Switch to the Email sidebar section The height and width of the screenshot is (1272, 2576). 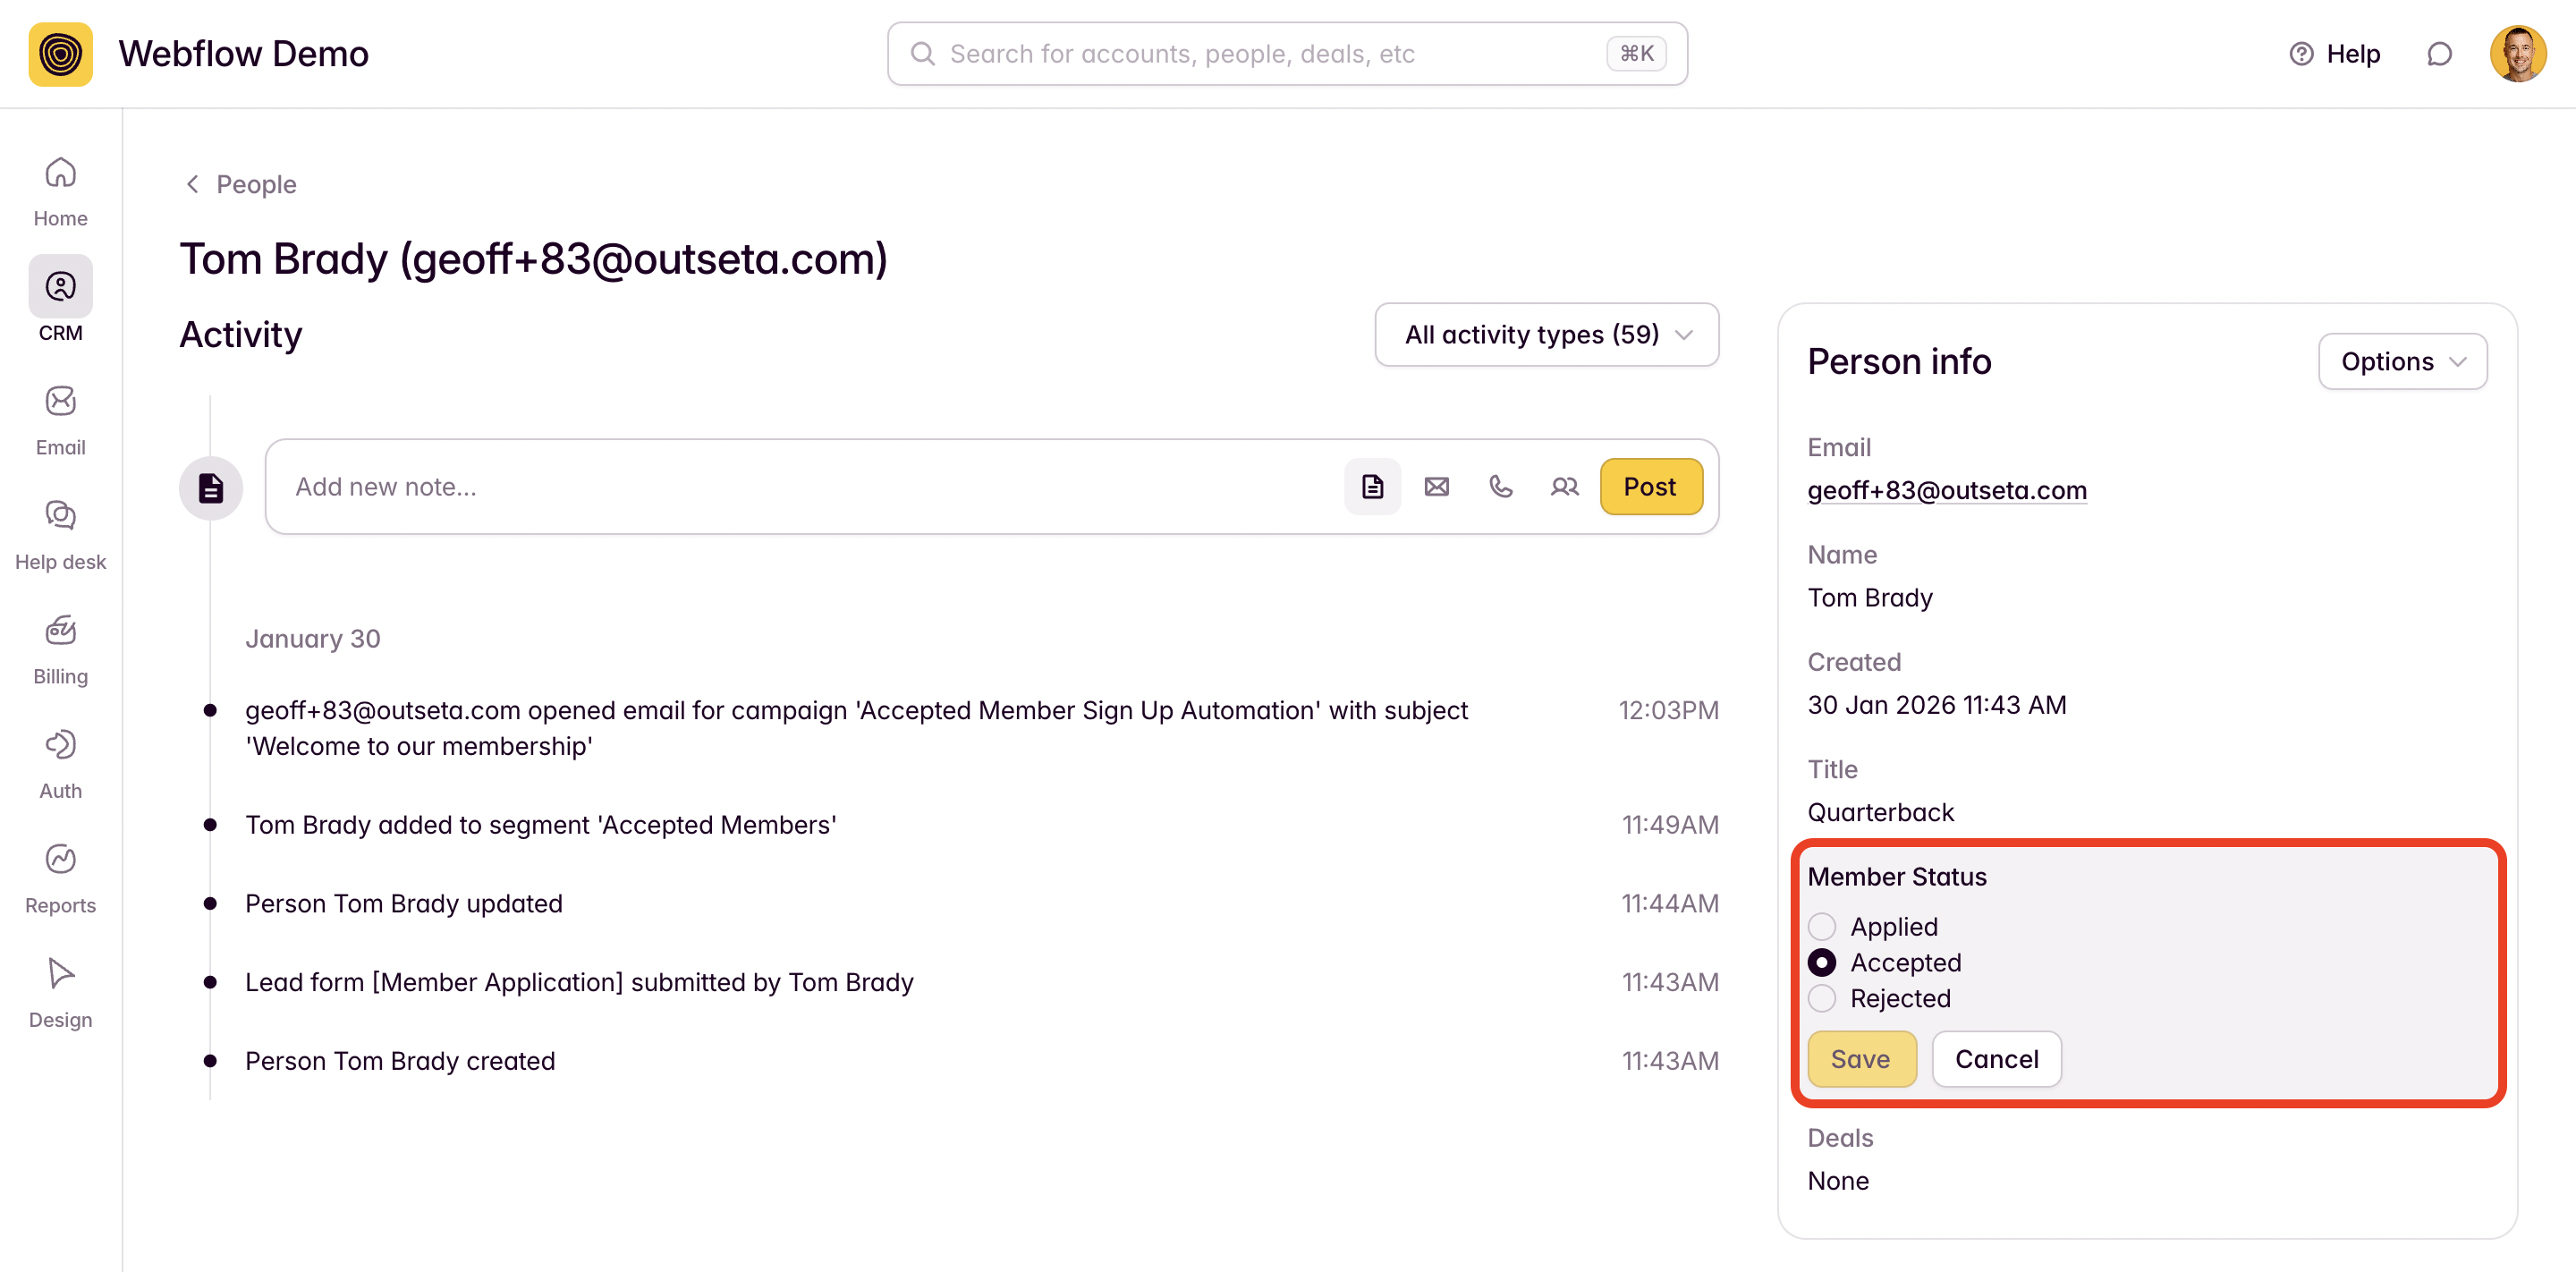point(60,420)
